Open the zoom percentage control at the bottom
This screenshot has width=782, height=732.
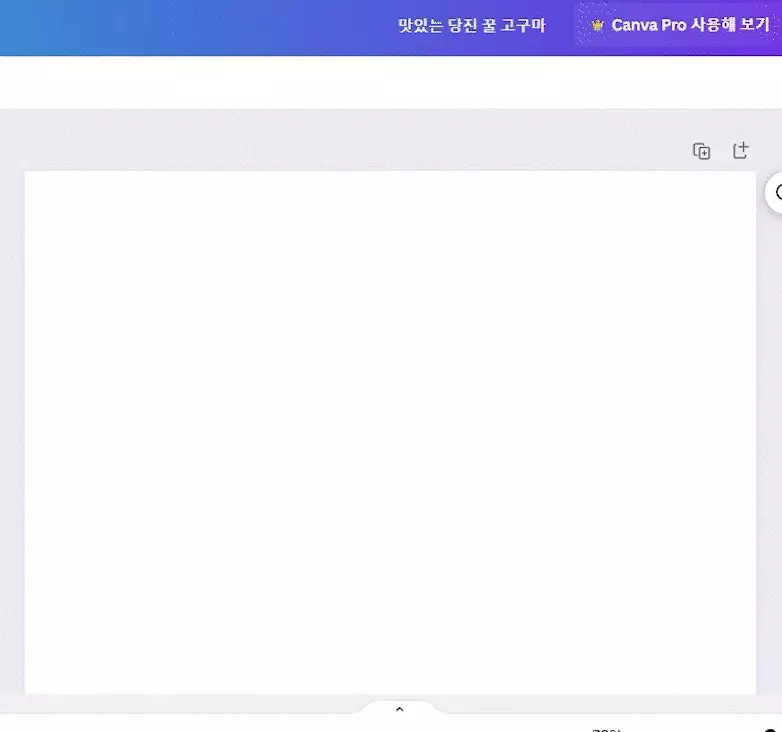pyautogui.click(x=606, y=728)
